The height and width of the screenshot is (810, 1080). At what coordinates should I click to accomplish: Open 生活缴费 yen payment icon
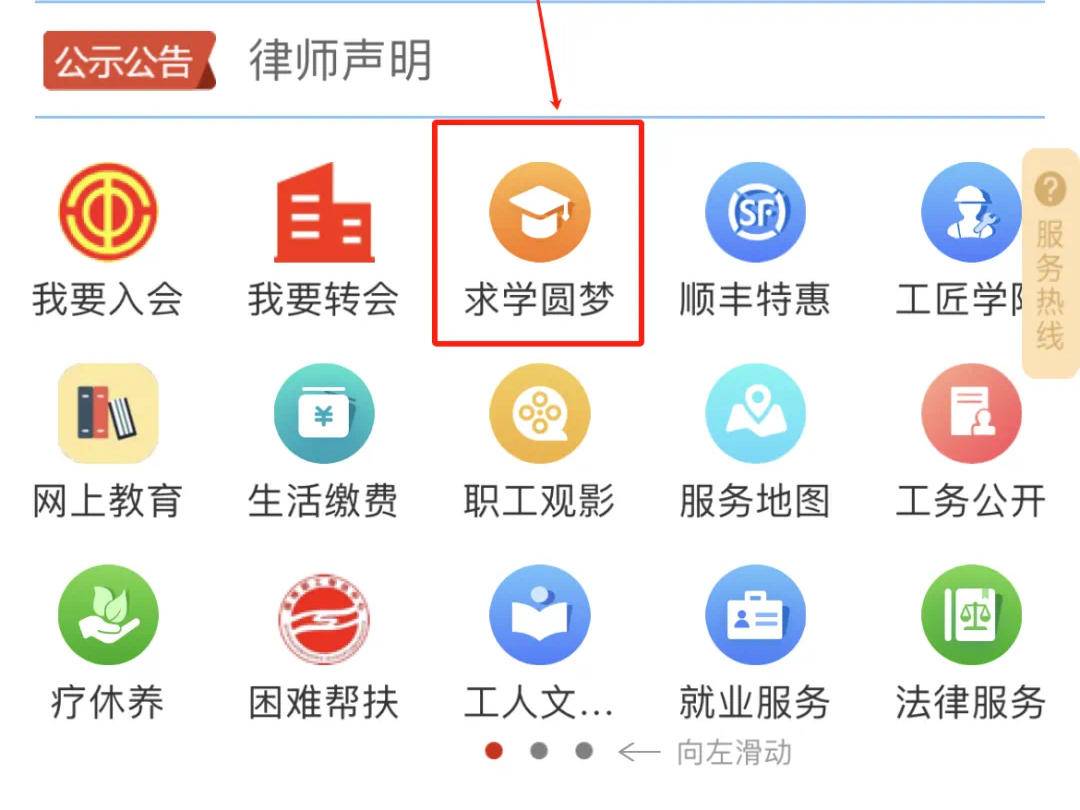pyautogui.click(x=324, y=413)
